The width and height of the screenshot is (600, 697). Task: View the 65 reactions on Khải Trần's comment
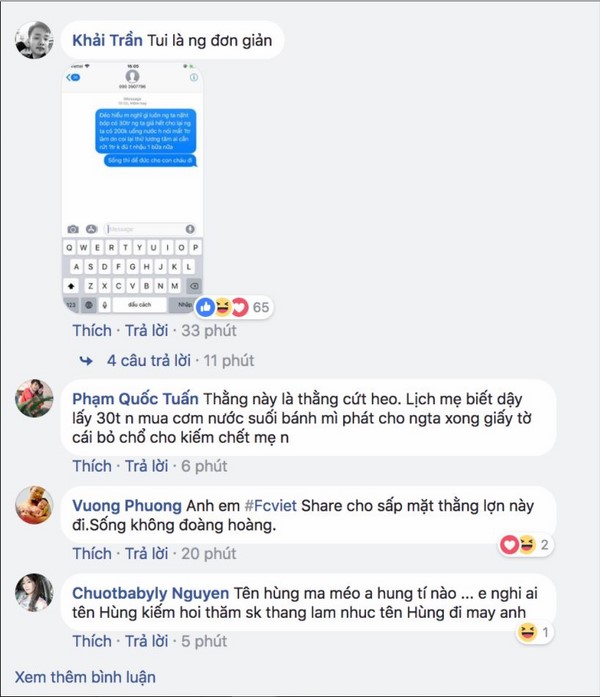(x=234, y=307)
